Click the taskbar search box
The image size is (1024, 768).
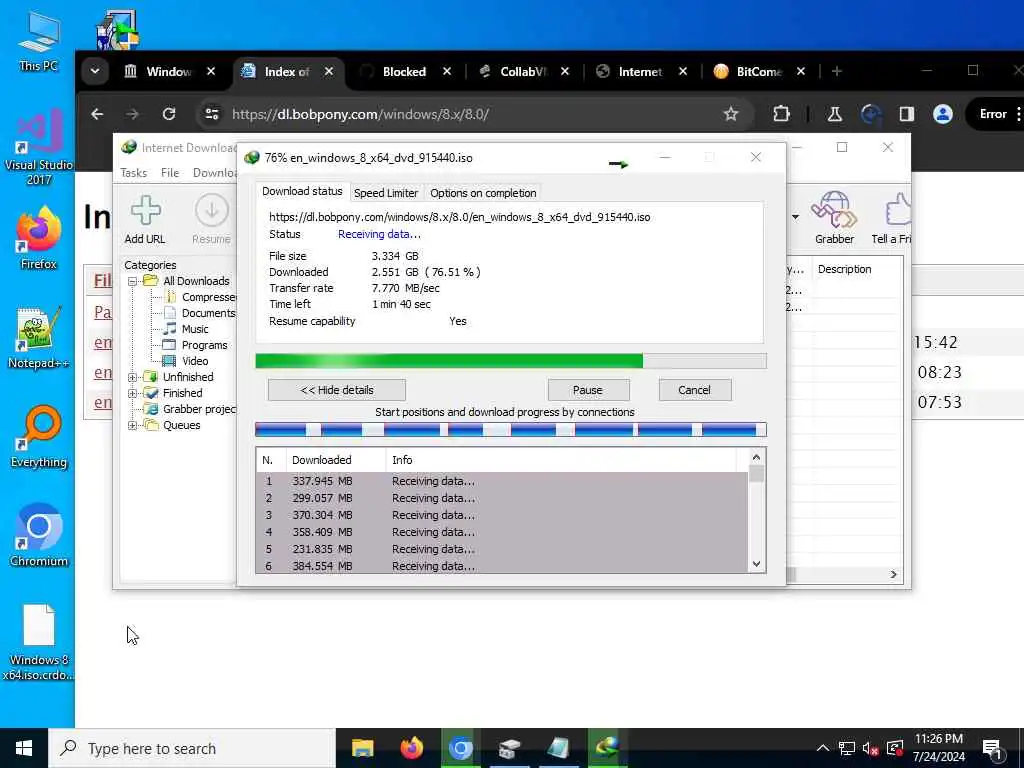[x=192, y=748]
